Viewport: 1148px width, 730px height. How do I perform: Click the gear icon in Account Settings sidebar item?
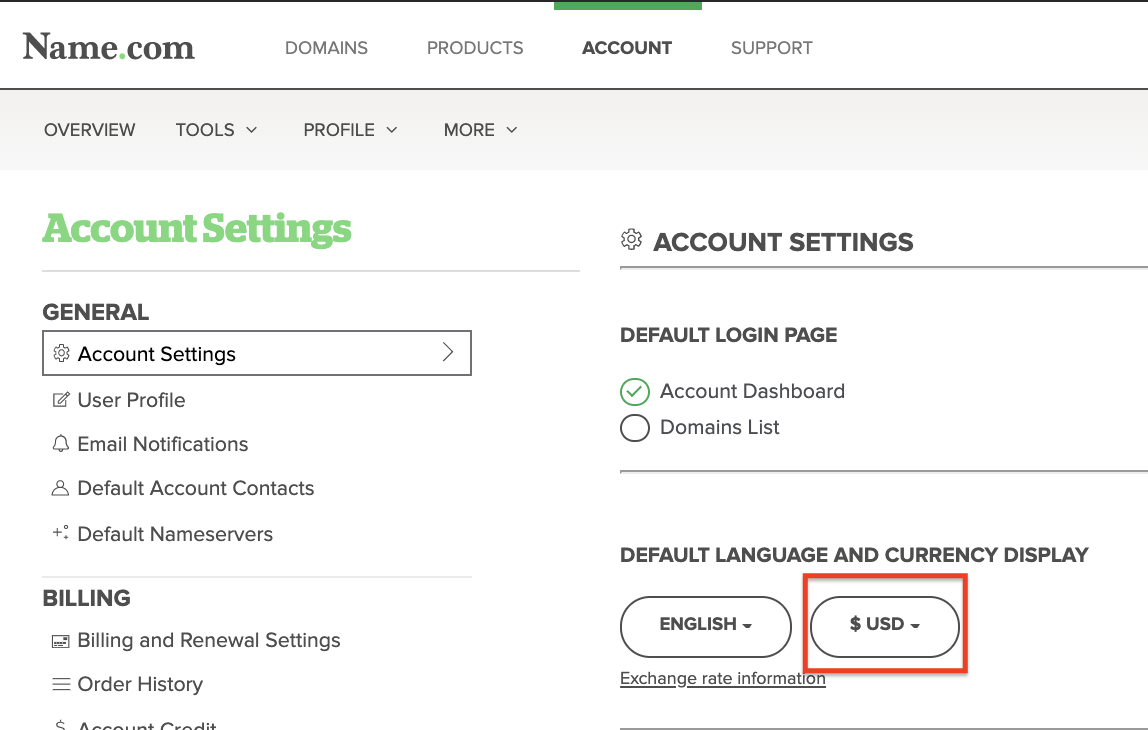(x=62, y=354)
